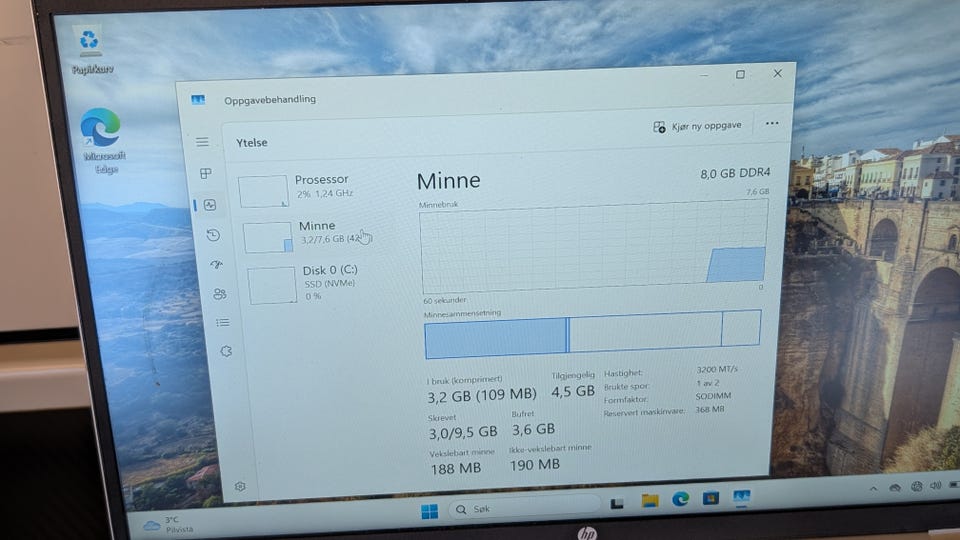Click the 8,0 GB DDR4 label

pos(735,173)
